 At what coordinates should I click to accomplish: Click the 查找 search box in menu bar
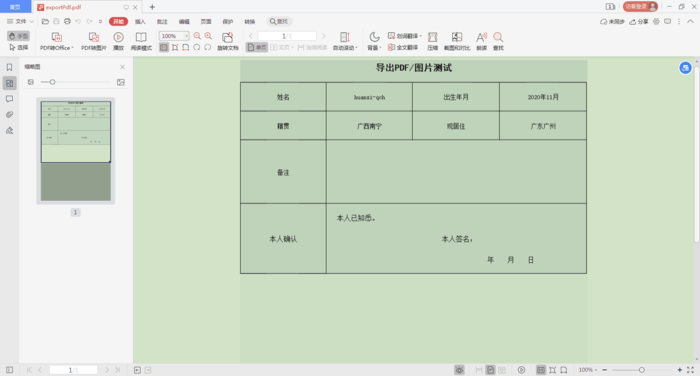[279, 21]
